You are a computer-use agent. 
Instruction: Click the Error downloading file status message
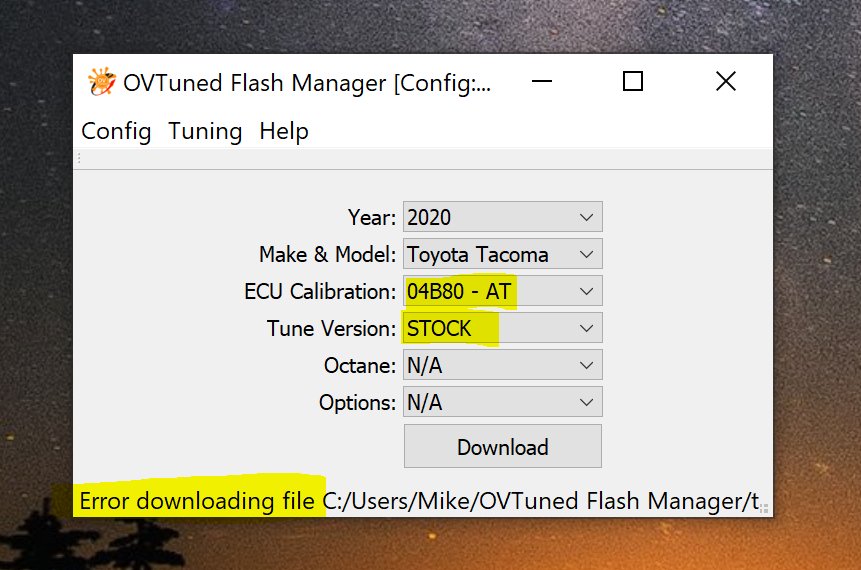coord(419,501)
